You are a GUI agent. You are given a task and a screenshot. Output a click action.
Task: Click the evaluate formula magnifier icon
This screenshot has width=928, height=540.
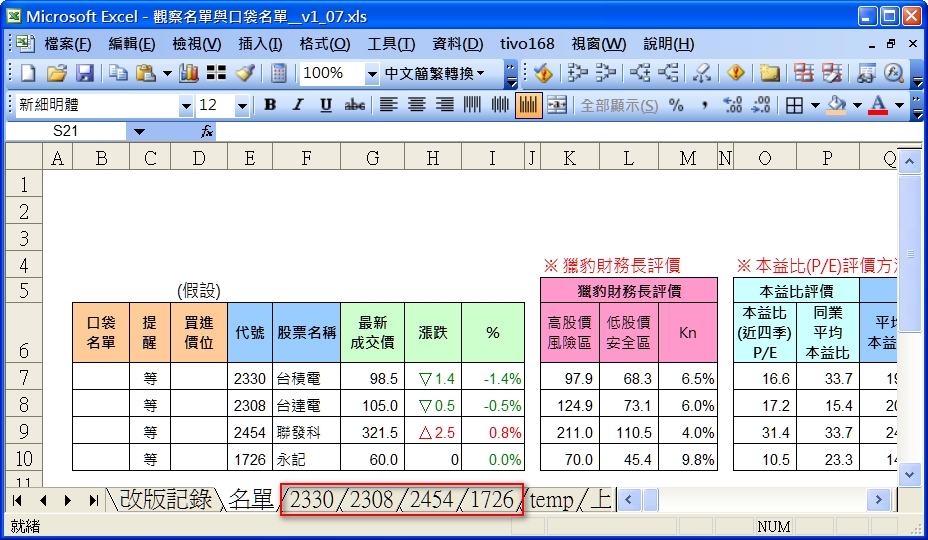(894, 73)
